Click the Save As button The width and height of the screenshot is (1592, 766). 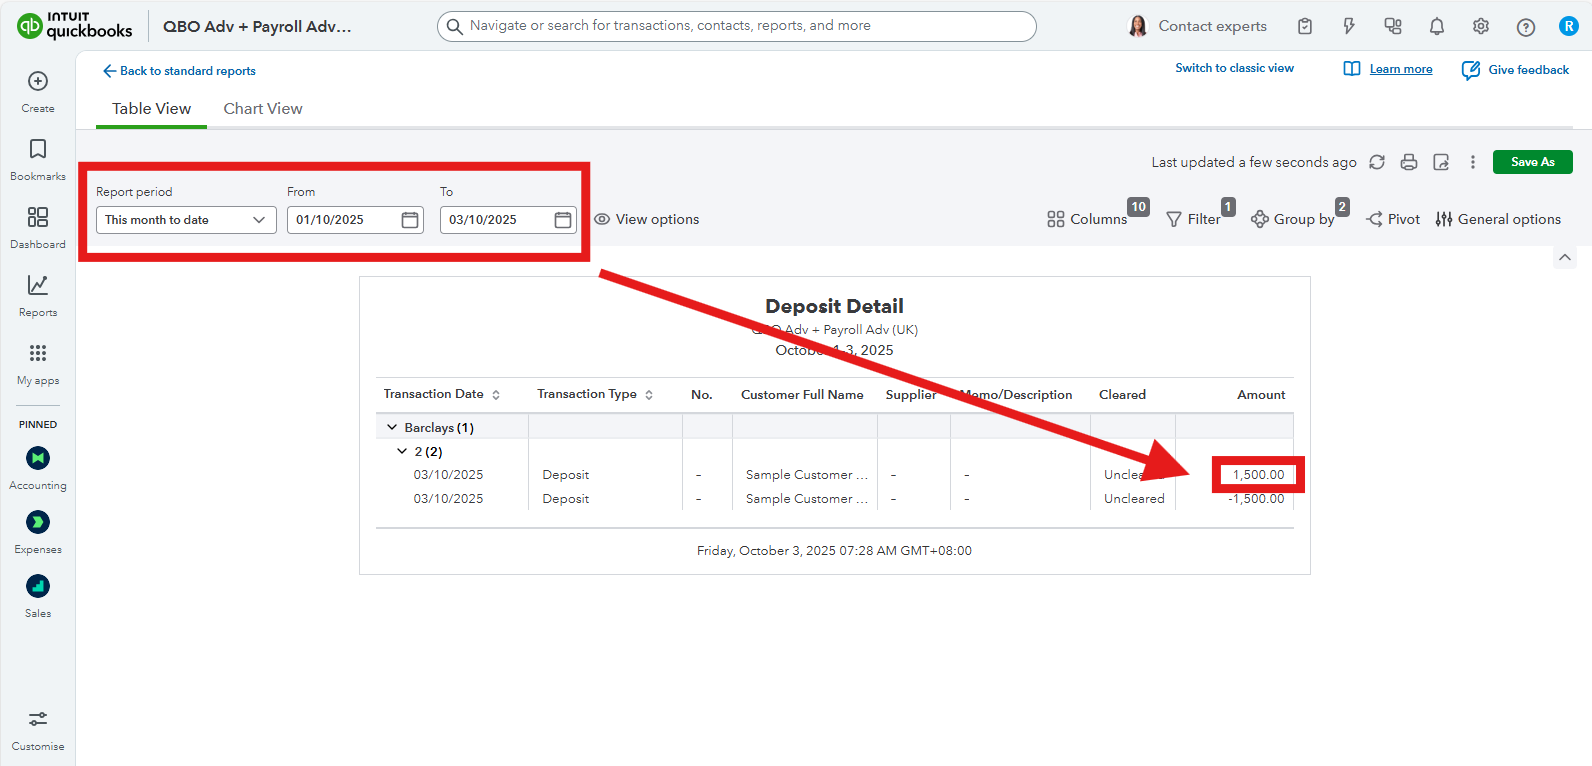(x=1532, y=162)
